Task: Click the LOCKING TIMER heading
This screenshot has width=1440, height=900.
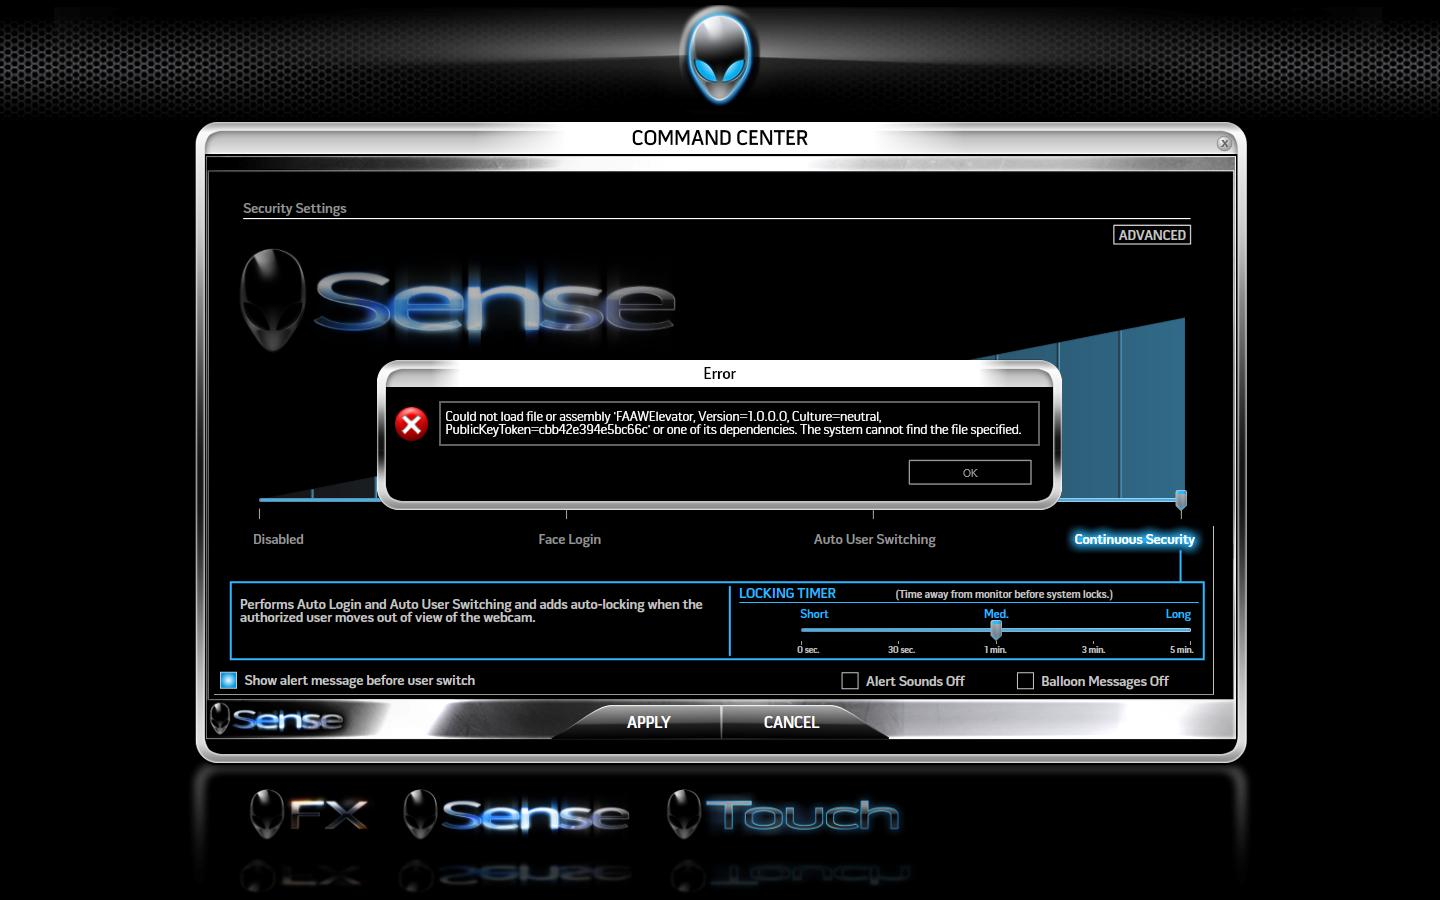Action: click(x=787, y=593)
